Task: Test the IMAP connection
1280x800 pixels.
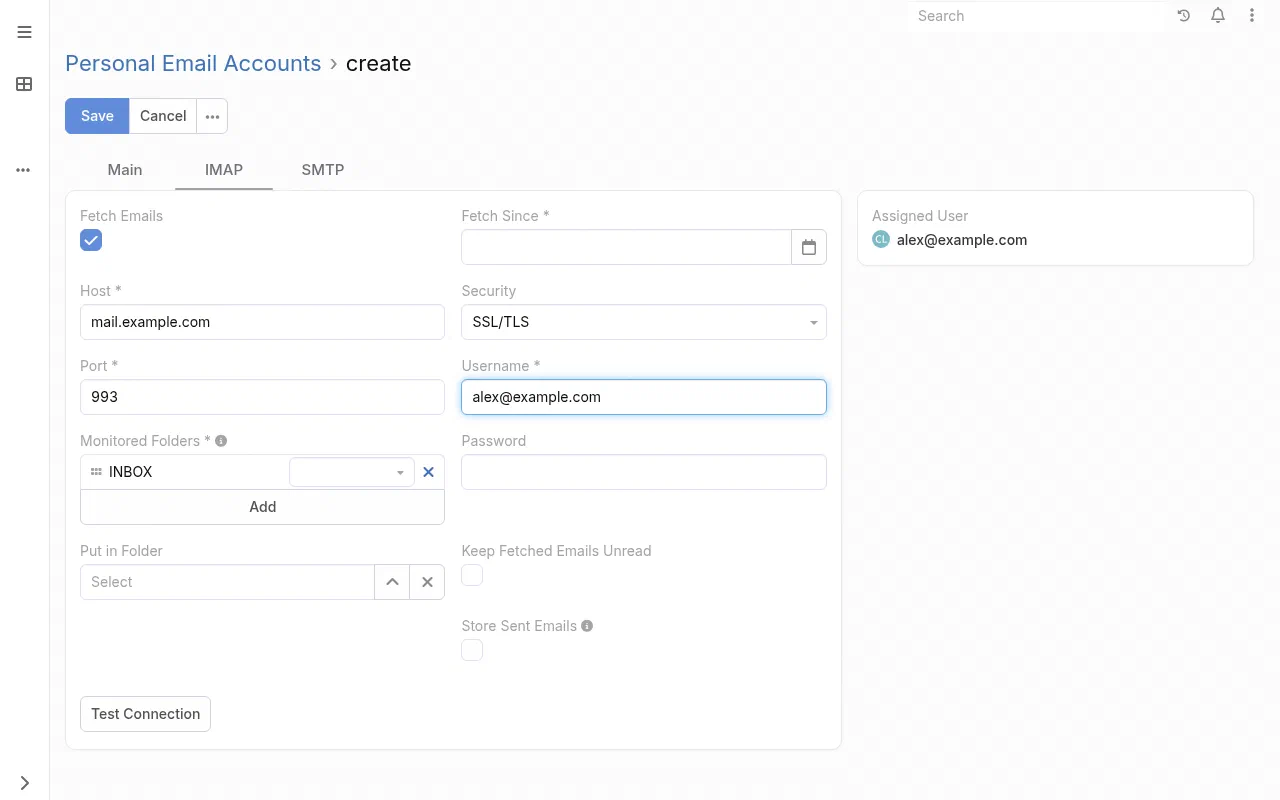Action: 145,714
